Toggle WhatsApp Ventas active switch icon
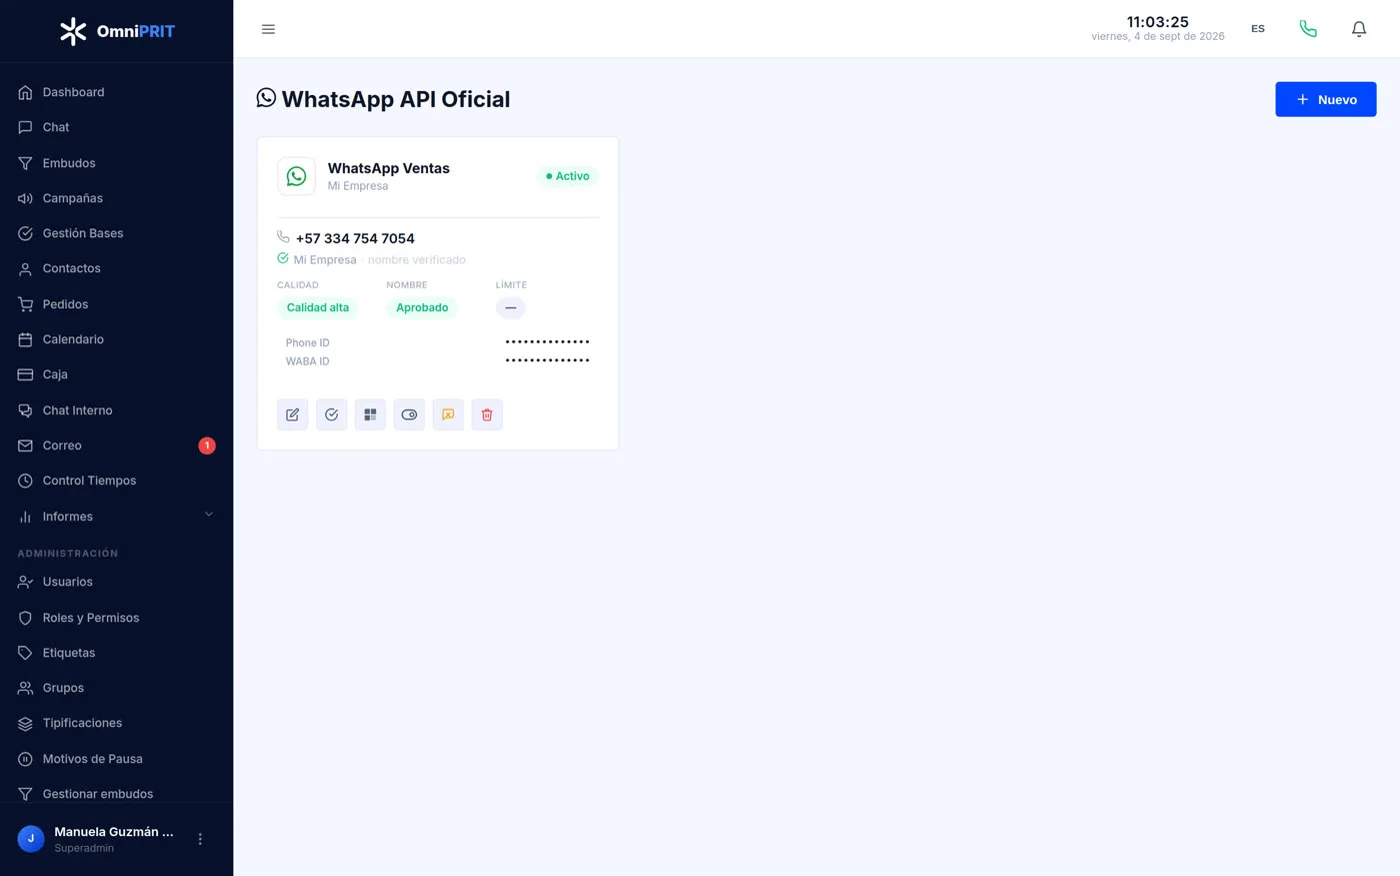The image size is (1400, 876). [x=409, y=414]
